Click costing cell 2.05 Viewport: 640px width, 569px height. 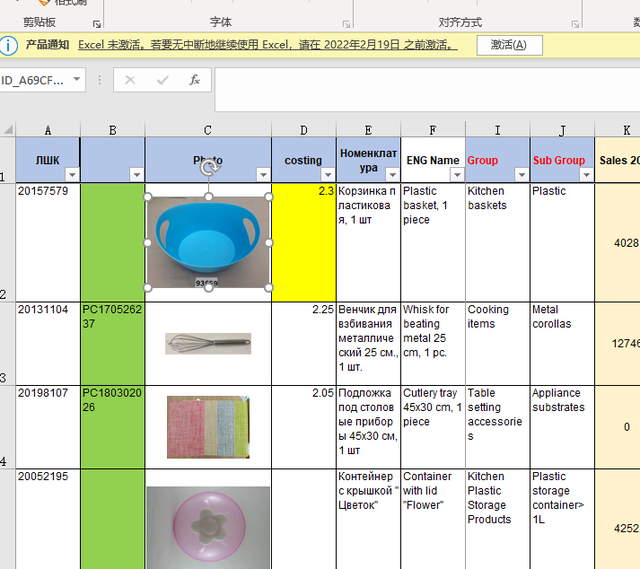(x=304, y=427)
